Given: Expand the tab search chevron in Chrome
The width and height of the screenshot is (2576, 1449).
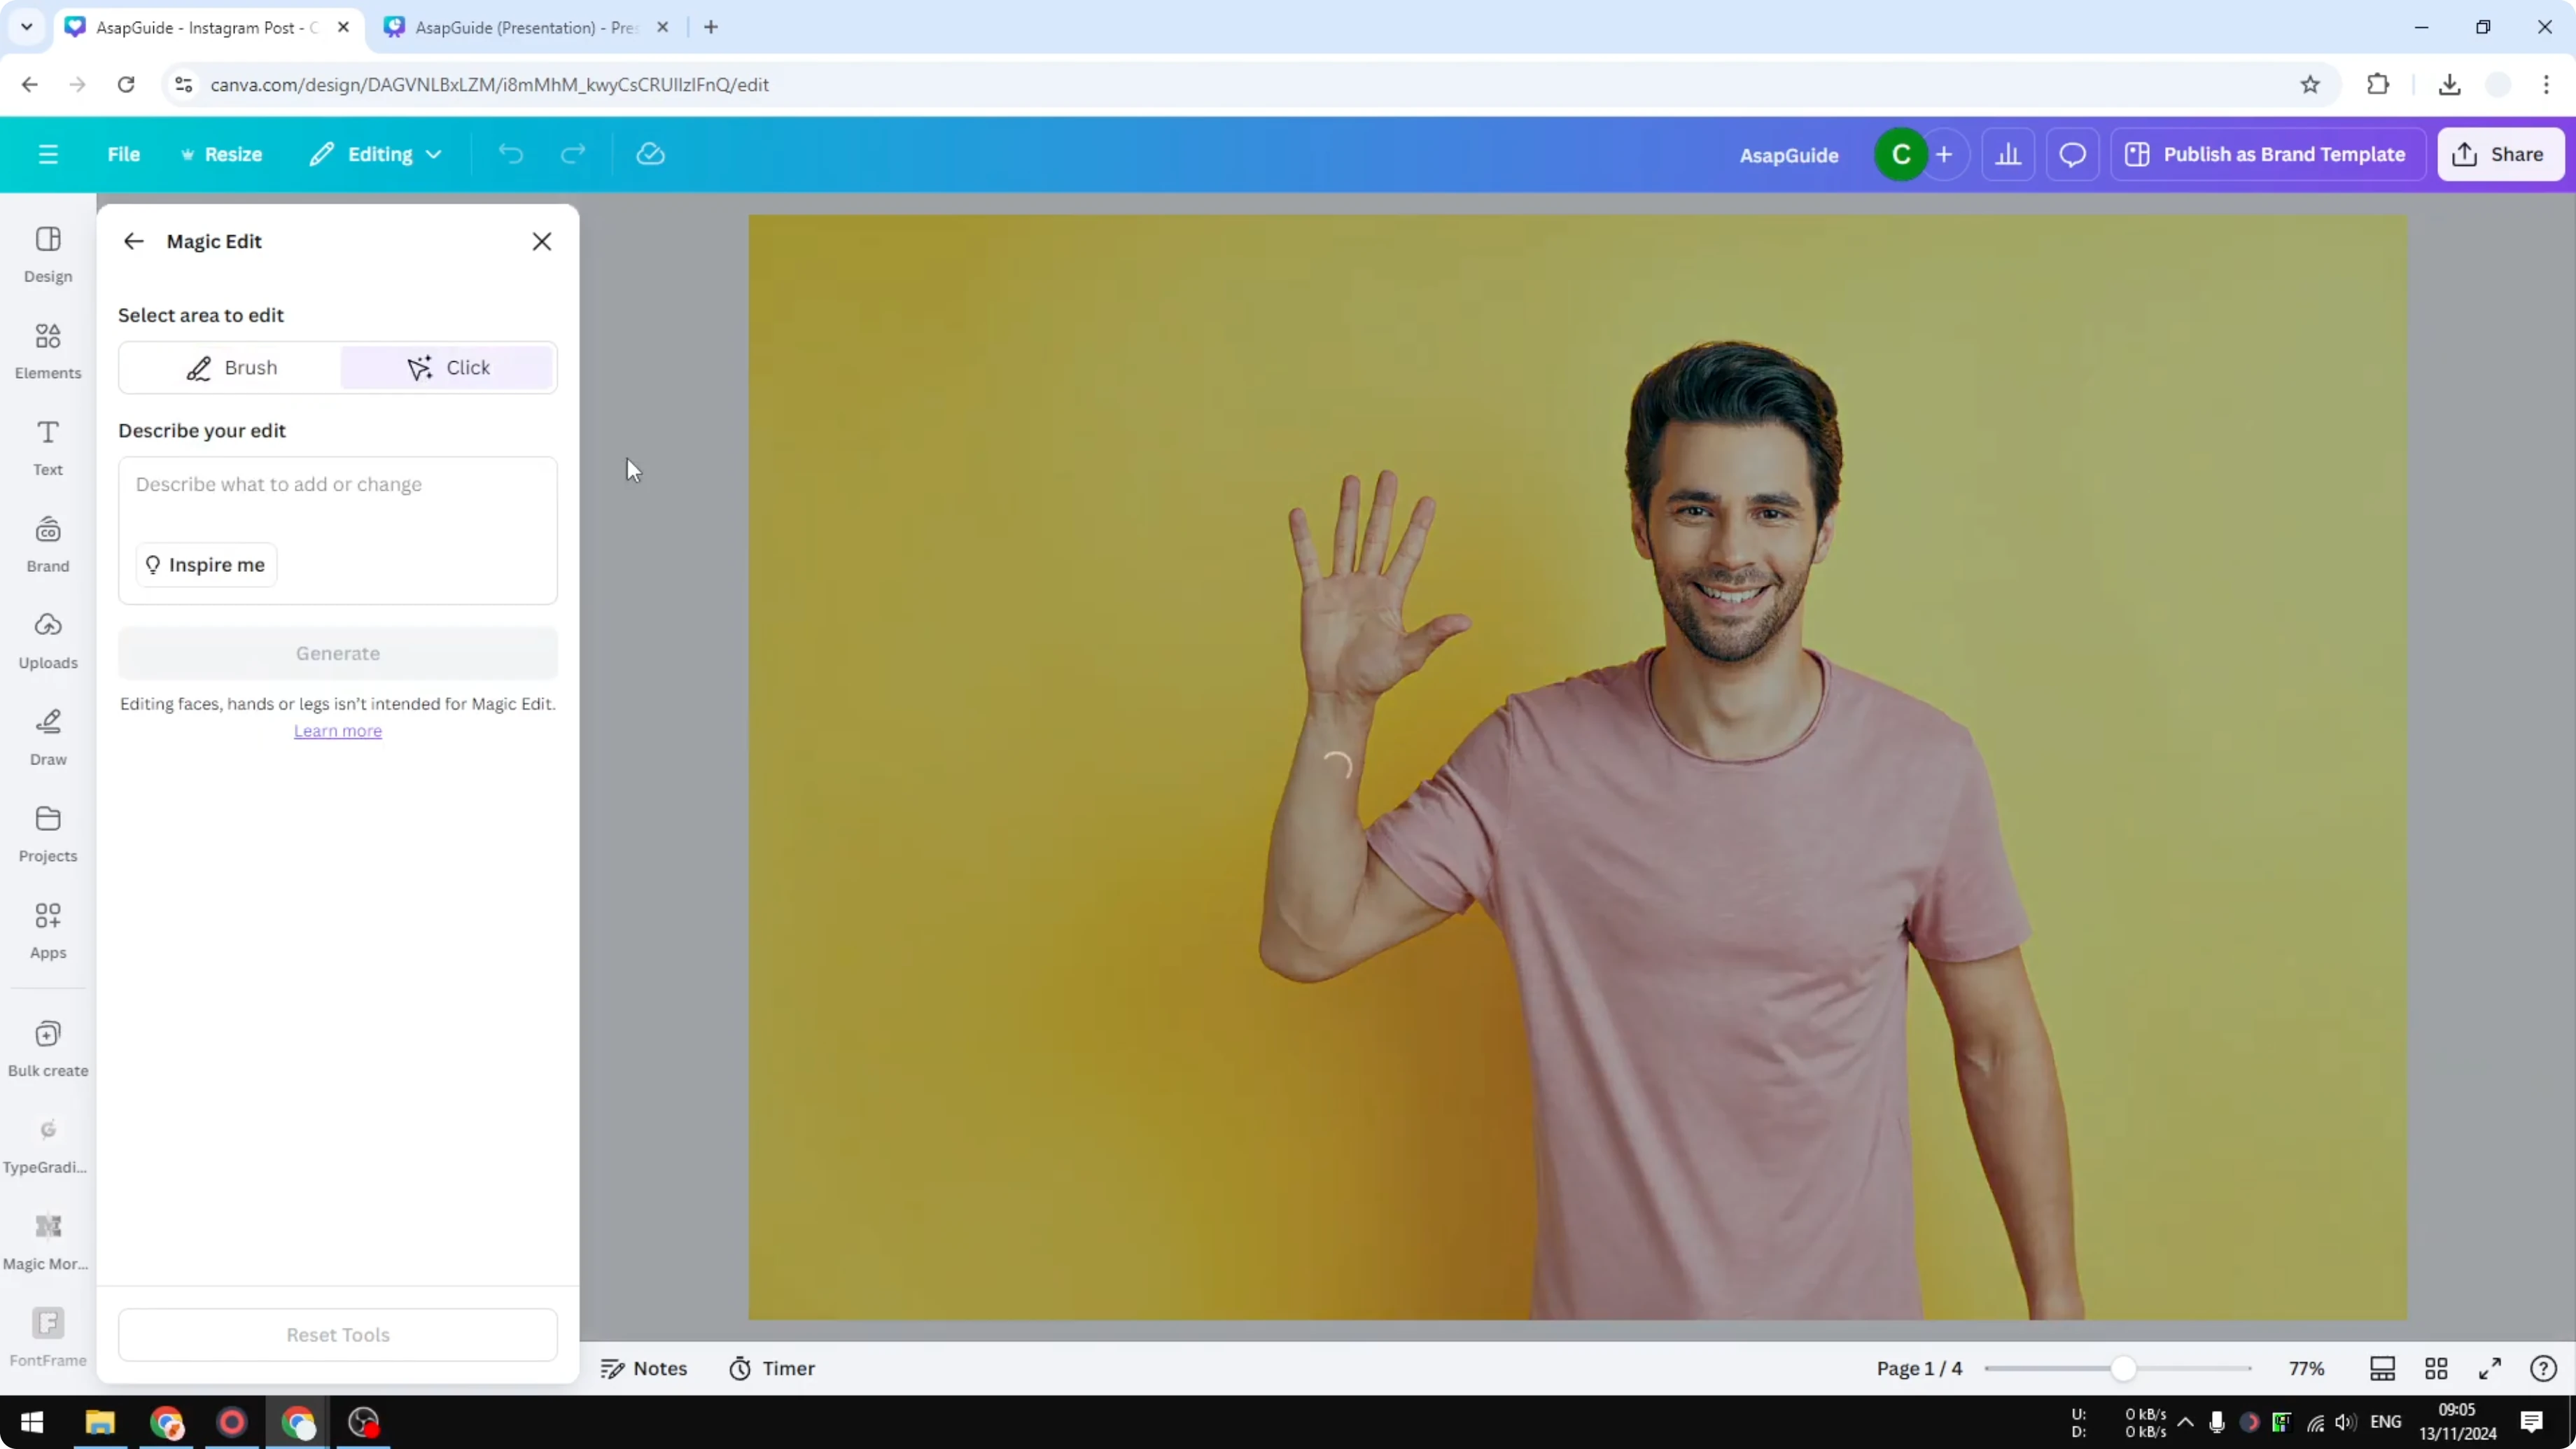Looking at the screenshot, I should point(26,27).
